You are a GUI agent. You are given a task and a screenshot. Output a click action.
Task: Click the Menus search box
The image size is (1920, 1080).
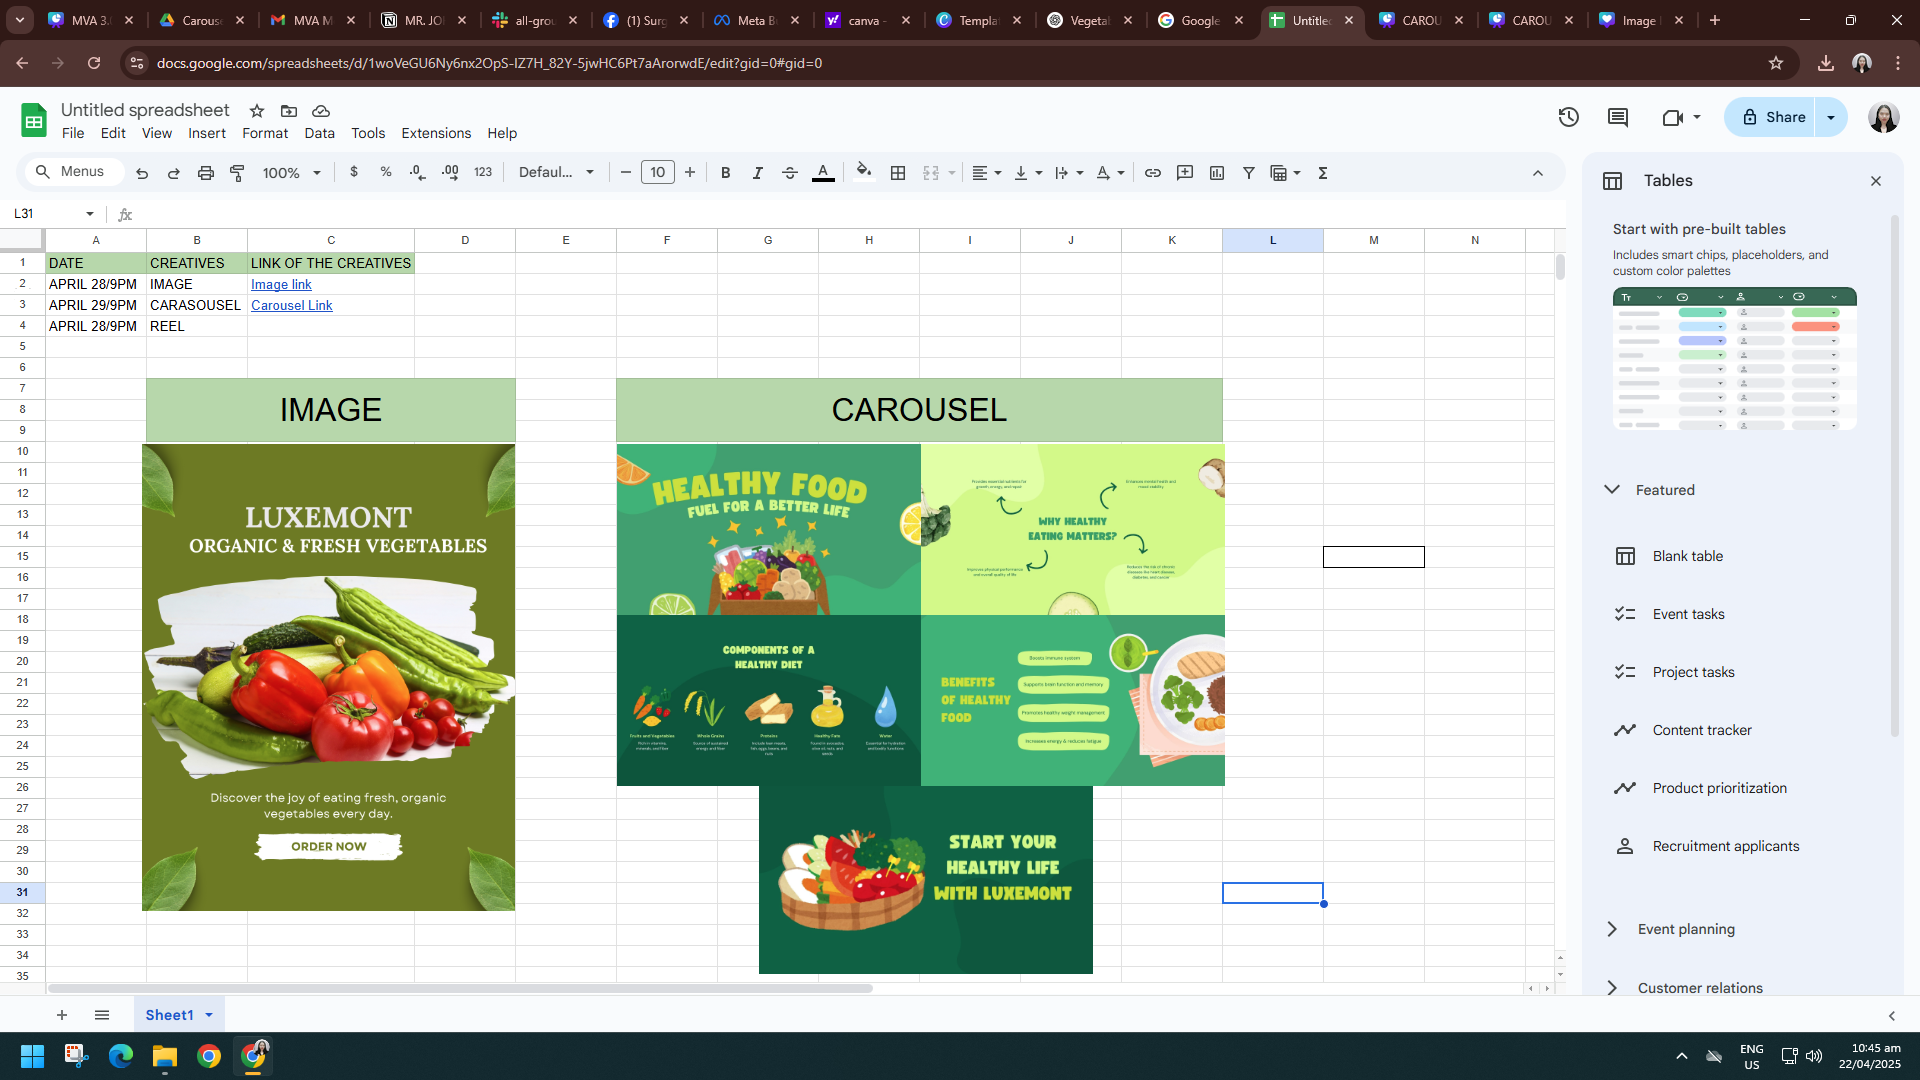tap(74, 172)
